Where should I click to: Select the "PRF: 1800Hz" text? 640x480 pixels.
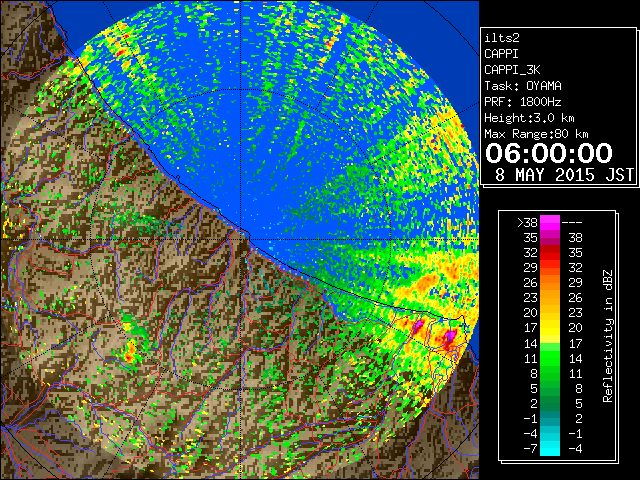(x=523, y=102)
